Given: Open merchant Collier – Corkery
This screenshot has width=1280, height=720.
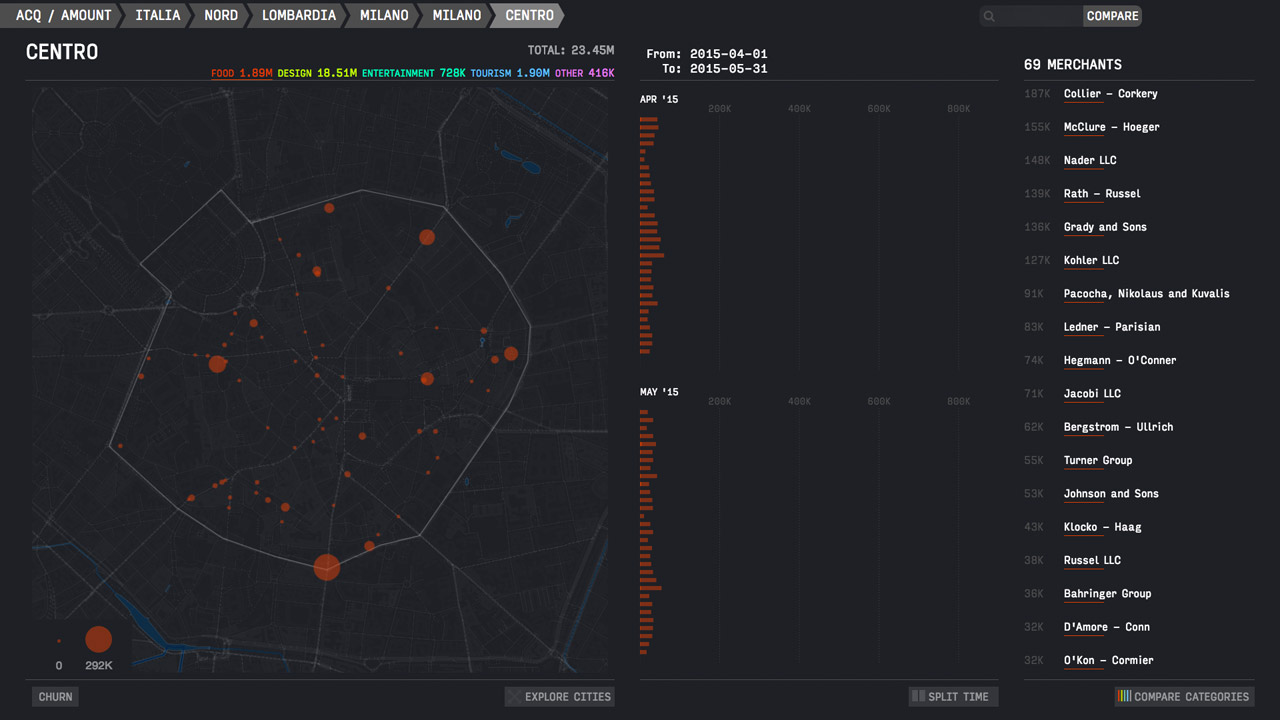Looking at the screenshot, I should click(x=1110, y=94).
